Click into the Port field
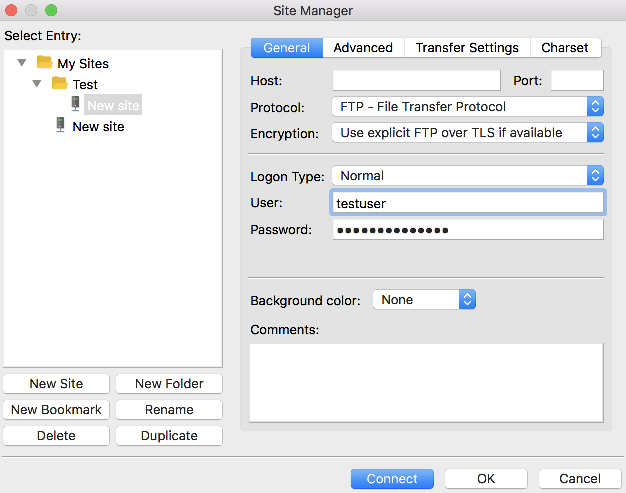 coord(577,81)
